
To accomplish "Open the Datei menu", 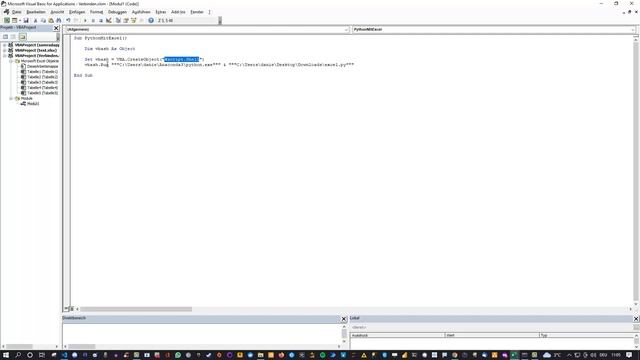I will pos(16,12).
